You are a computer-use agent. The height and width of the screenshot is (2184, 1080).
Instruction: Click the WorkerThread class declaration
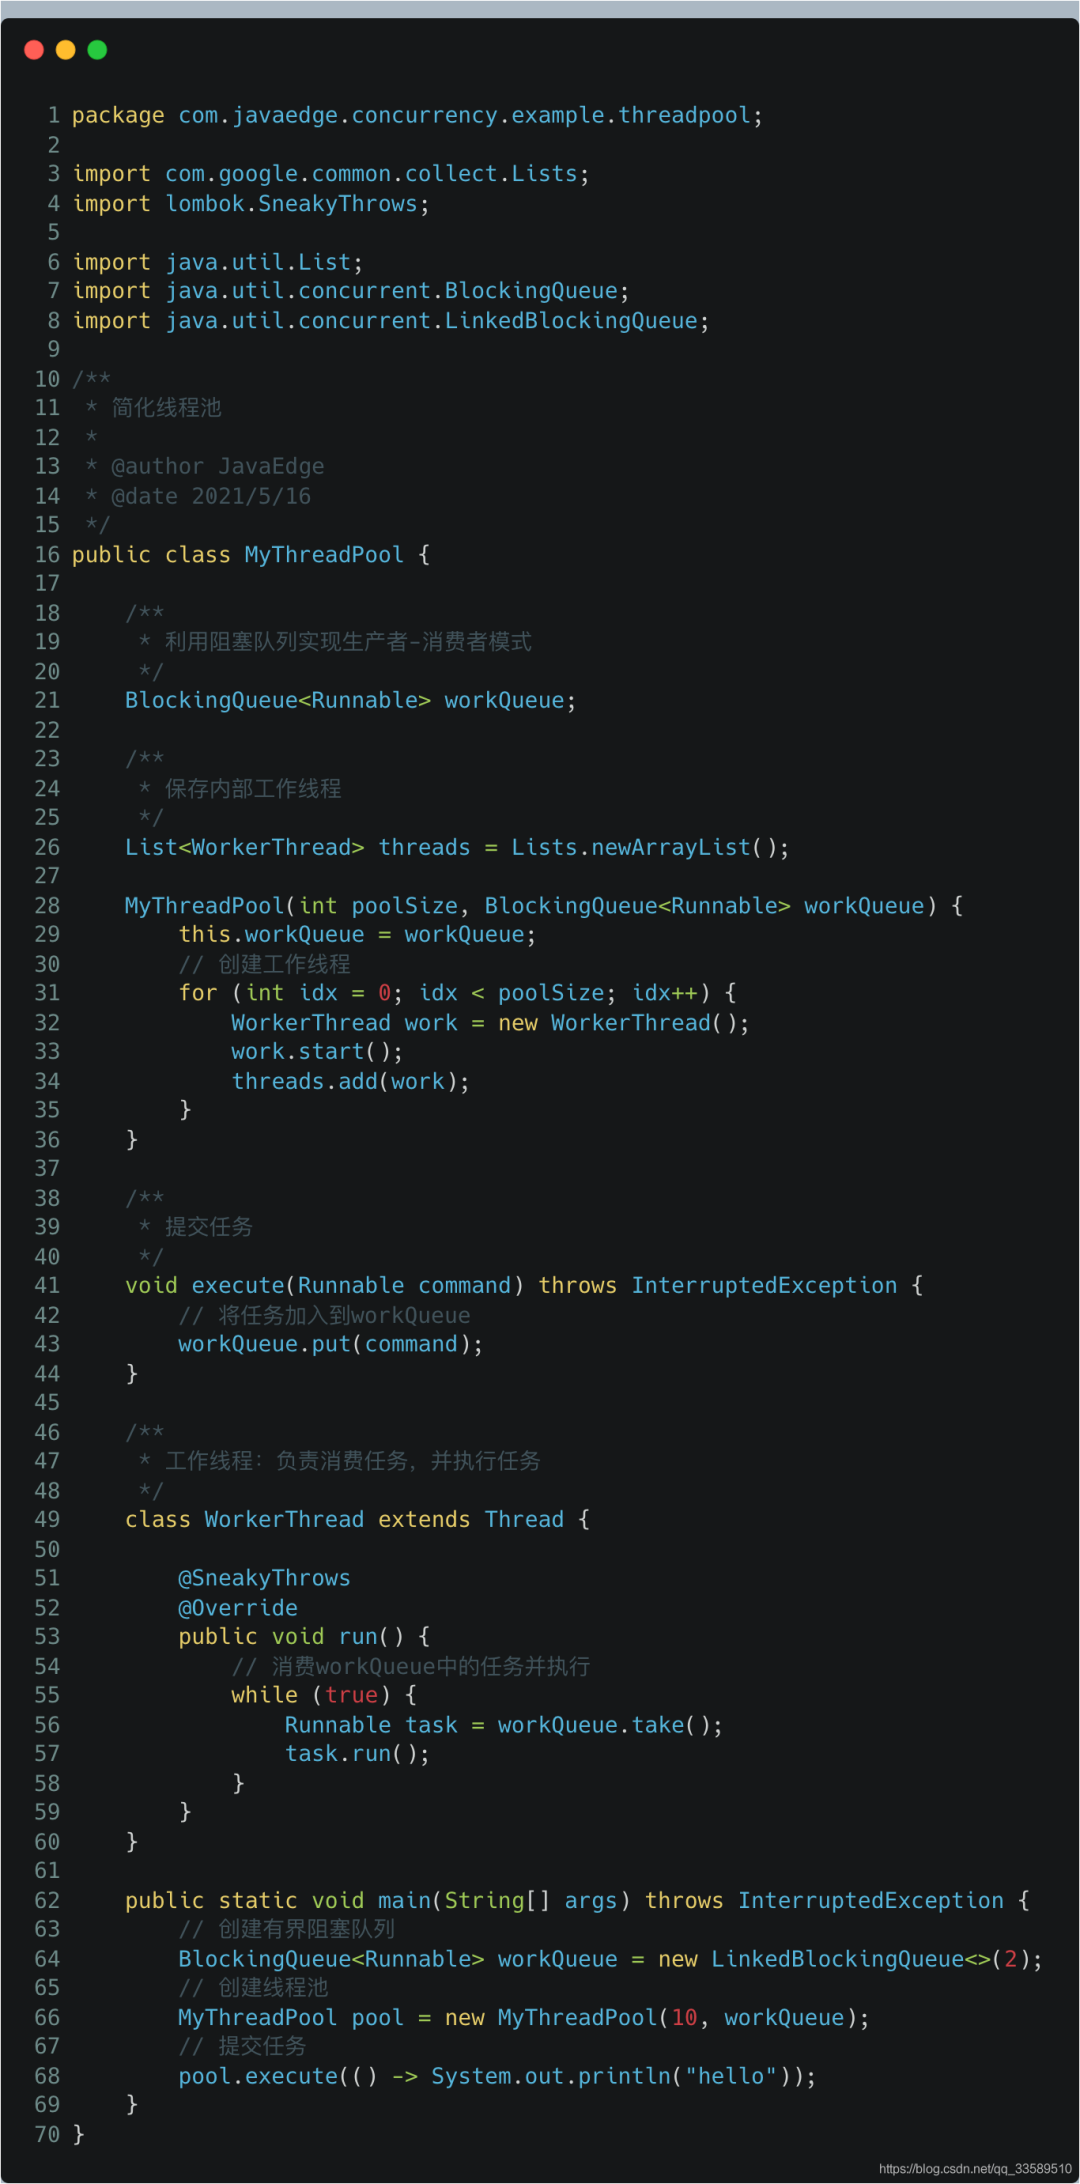pyautogui.click(x=284, y=1520)
